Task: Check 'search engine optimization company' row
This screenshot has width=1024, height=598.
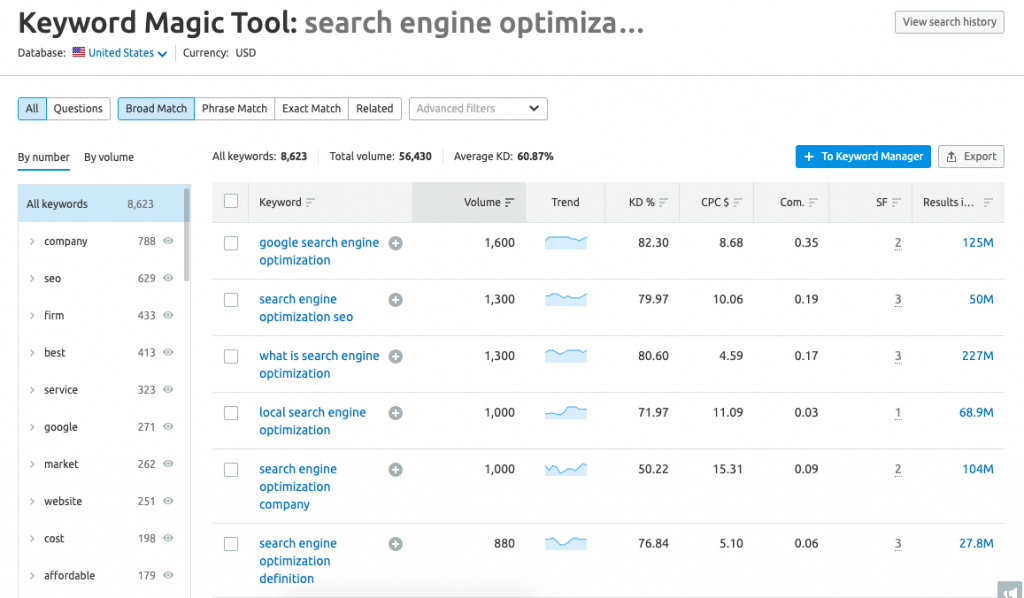Action: 231,469
